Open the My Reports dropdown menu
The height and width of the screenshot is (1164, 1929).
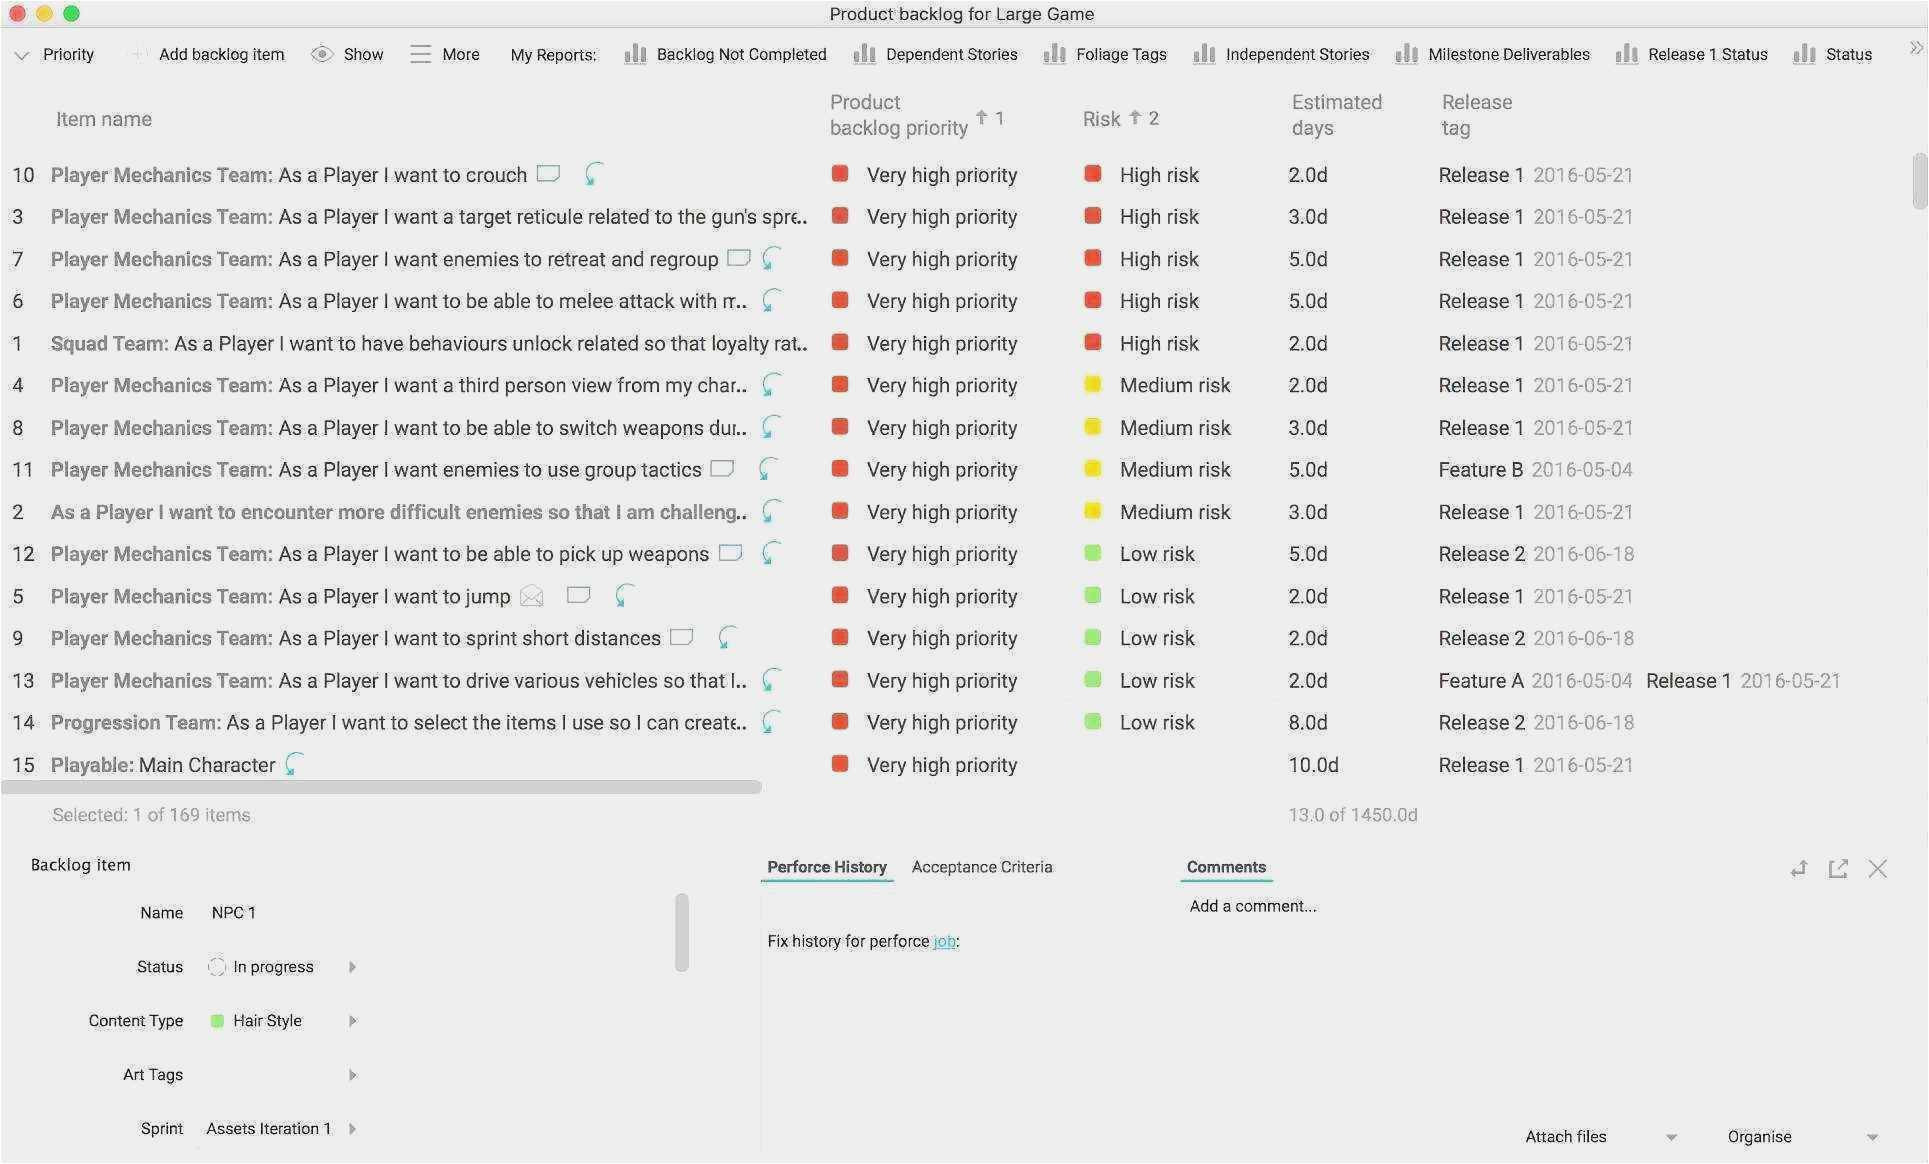(551, 52)
